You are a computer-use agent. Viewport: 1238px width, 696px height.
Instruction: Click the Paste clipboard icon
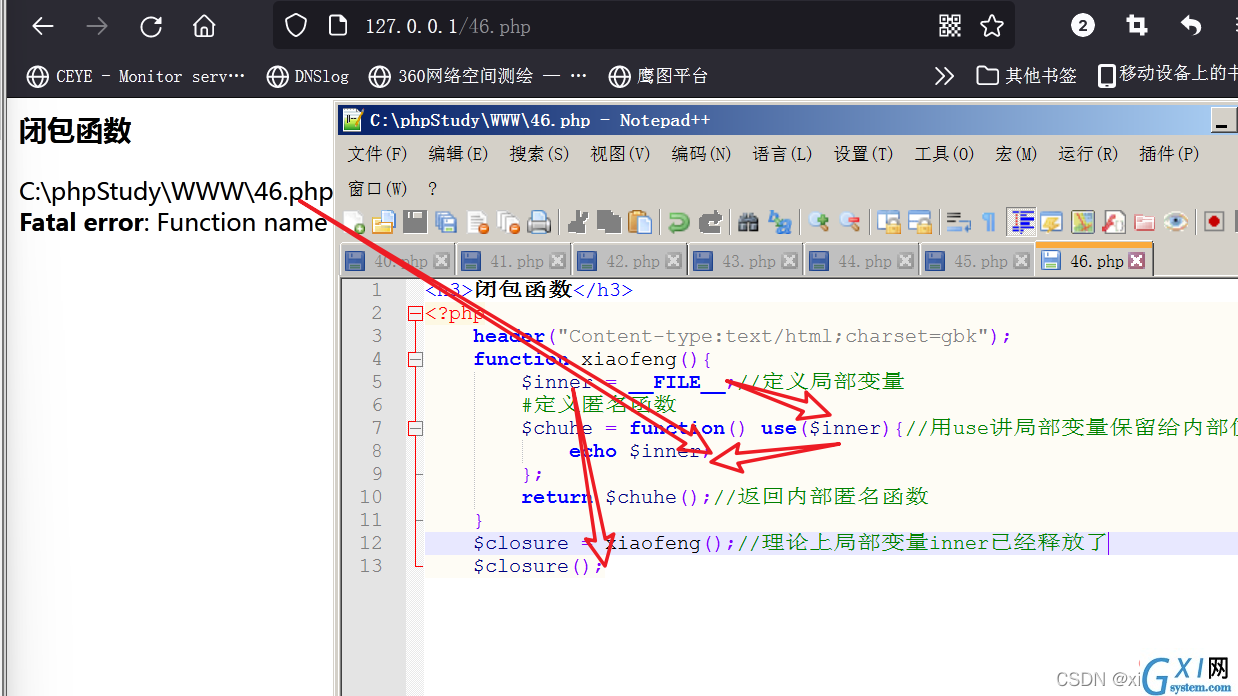coord(640,222)
